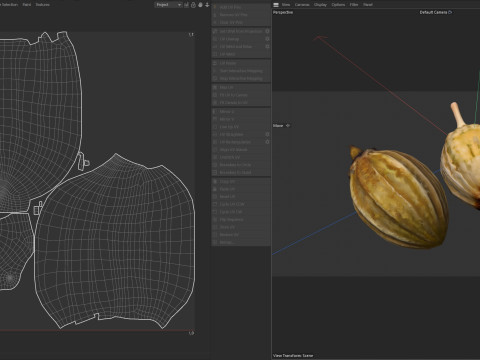Open the Paint menu in UV editor
480x360 pixels.
27,5
